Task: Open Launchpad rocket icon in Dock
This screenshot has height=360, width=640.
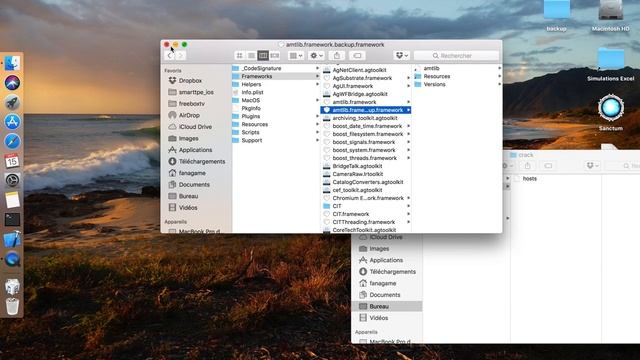Action: pyautogui.click(x=12, y=102)
